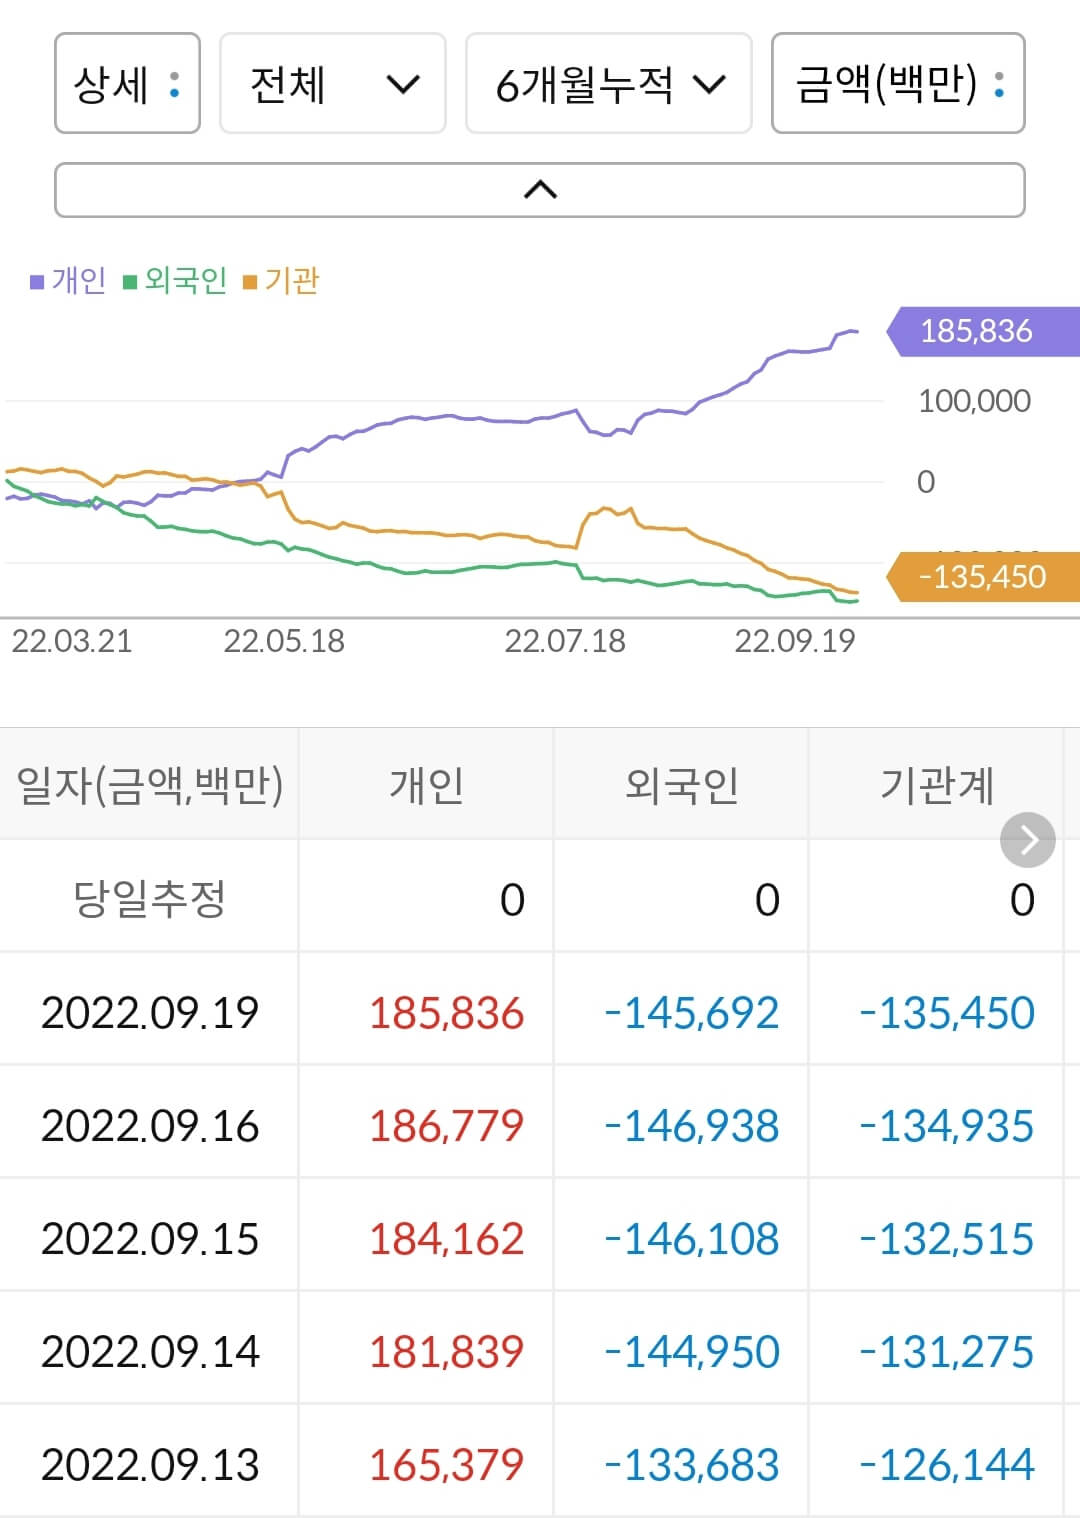Image resolution: width=1080 pixels, height=1518 pixels.
Task: Open the 6개월누적 period dropdown
Action: point(608,85)
